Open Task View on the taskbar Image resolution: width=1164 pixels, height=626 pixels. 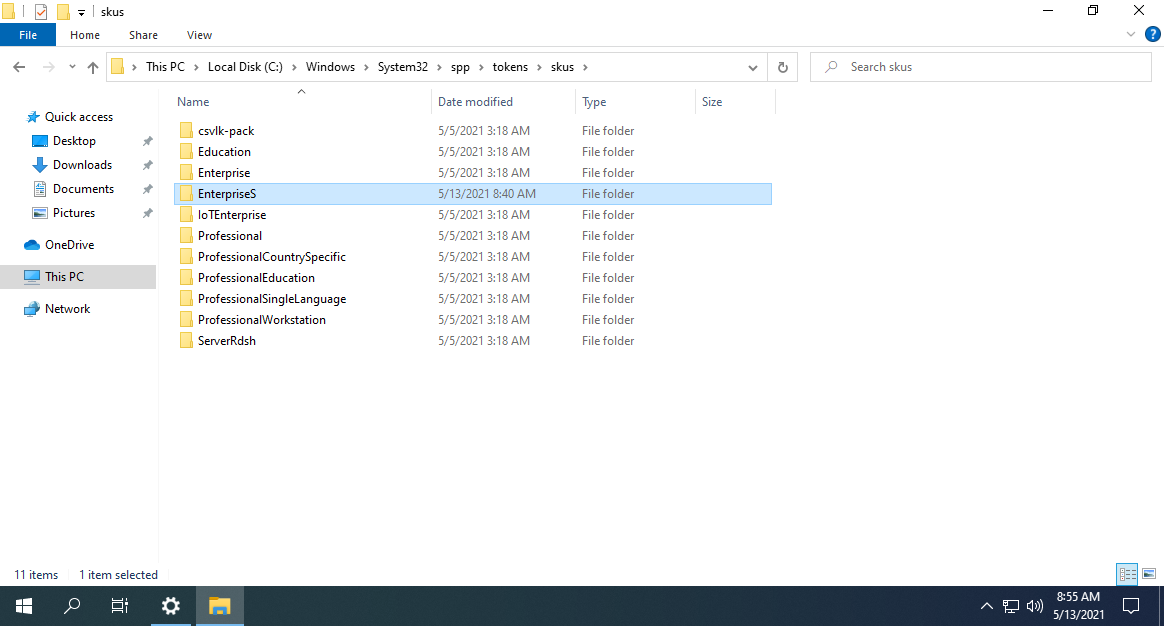(x=120, y=606)
